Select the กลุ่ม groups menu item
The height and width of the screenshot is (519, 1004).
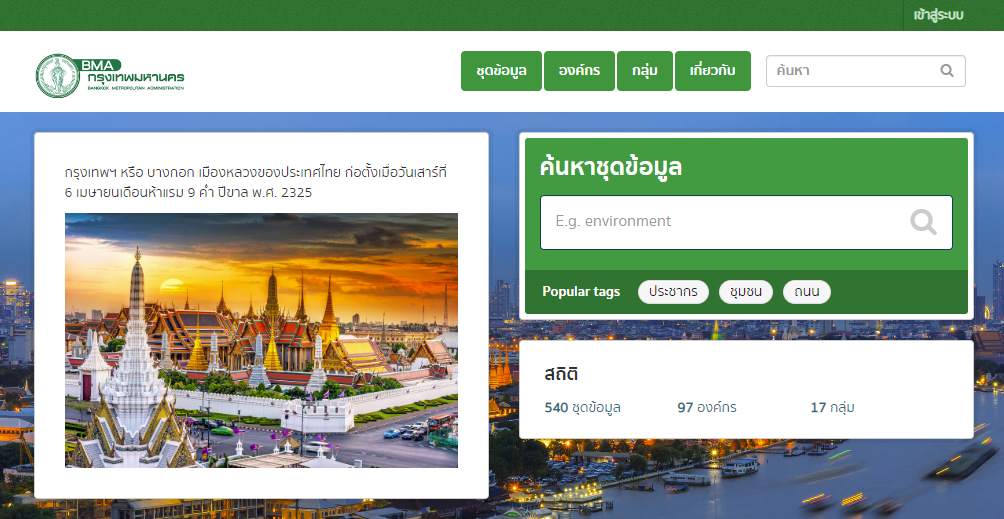click(x=644, y=71)
